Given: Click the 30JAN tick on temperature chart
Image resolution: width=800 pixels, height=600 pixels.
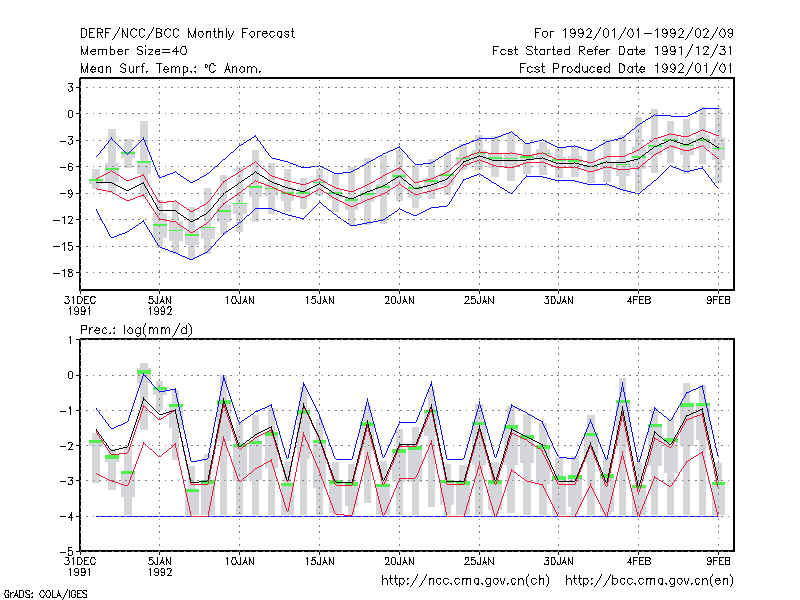Looking at the screenshot, I should [559, 301].
